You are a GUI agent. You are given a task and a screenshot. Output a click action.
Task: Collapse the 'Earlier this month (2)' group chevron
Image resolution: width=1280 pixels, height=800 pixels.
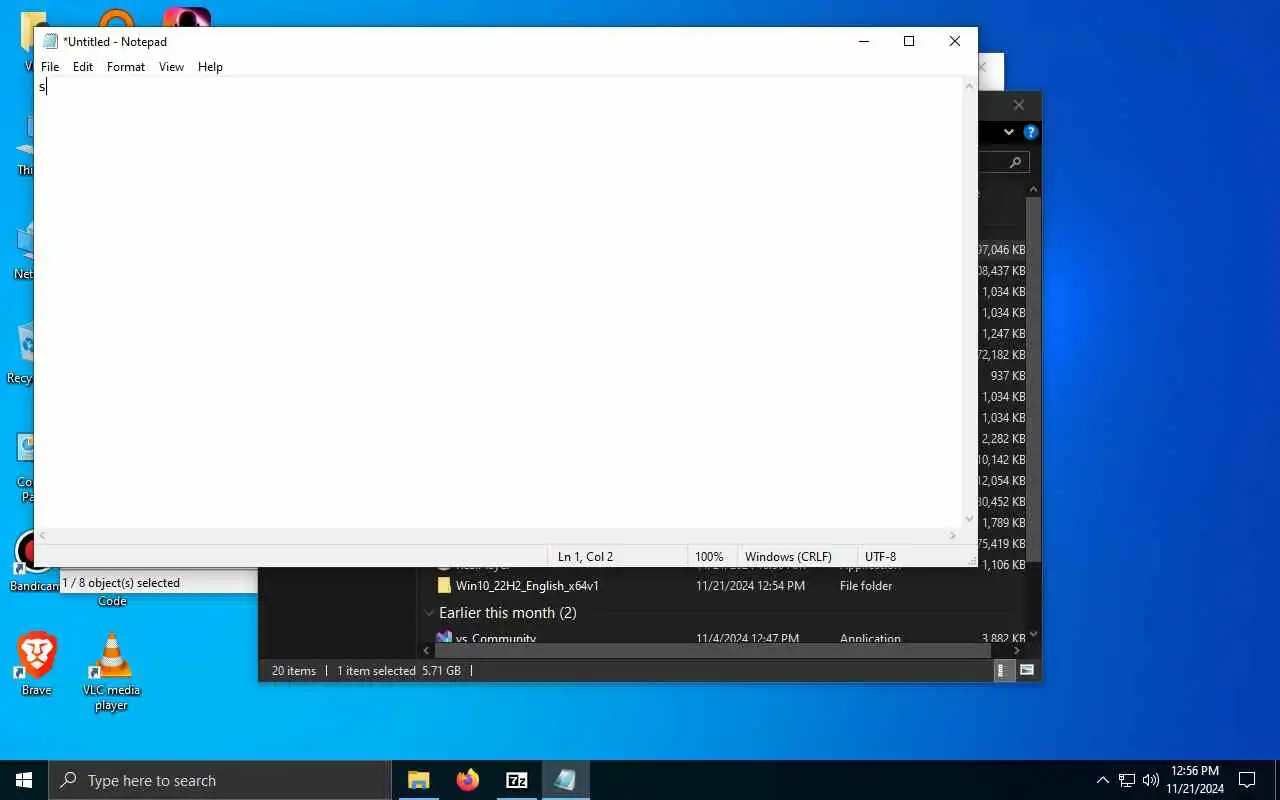pos(429,613)
